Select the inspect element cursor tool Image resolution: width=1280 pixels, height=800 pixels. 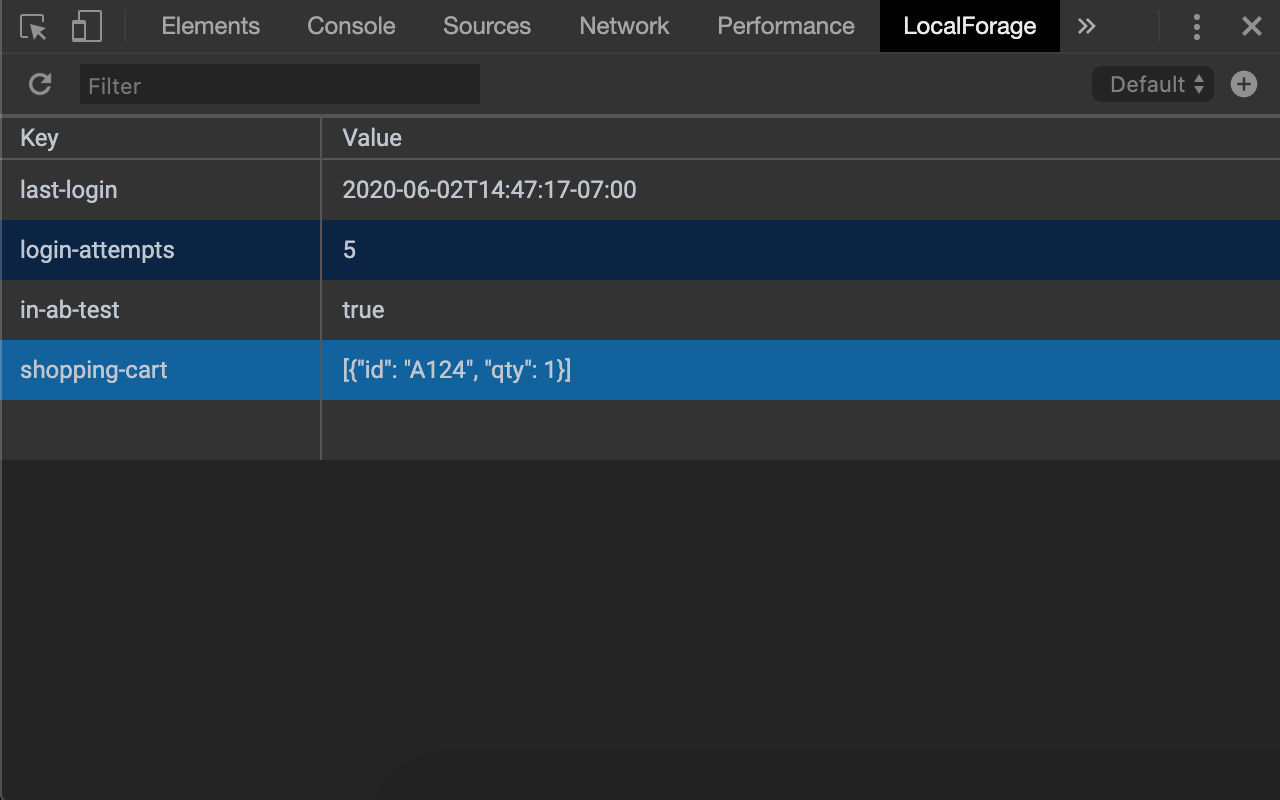point(33,26)
